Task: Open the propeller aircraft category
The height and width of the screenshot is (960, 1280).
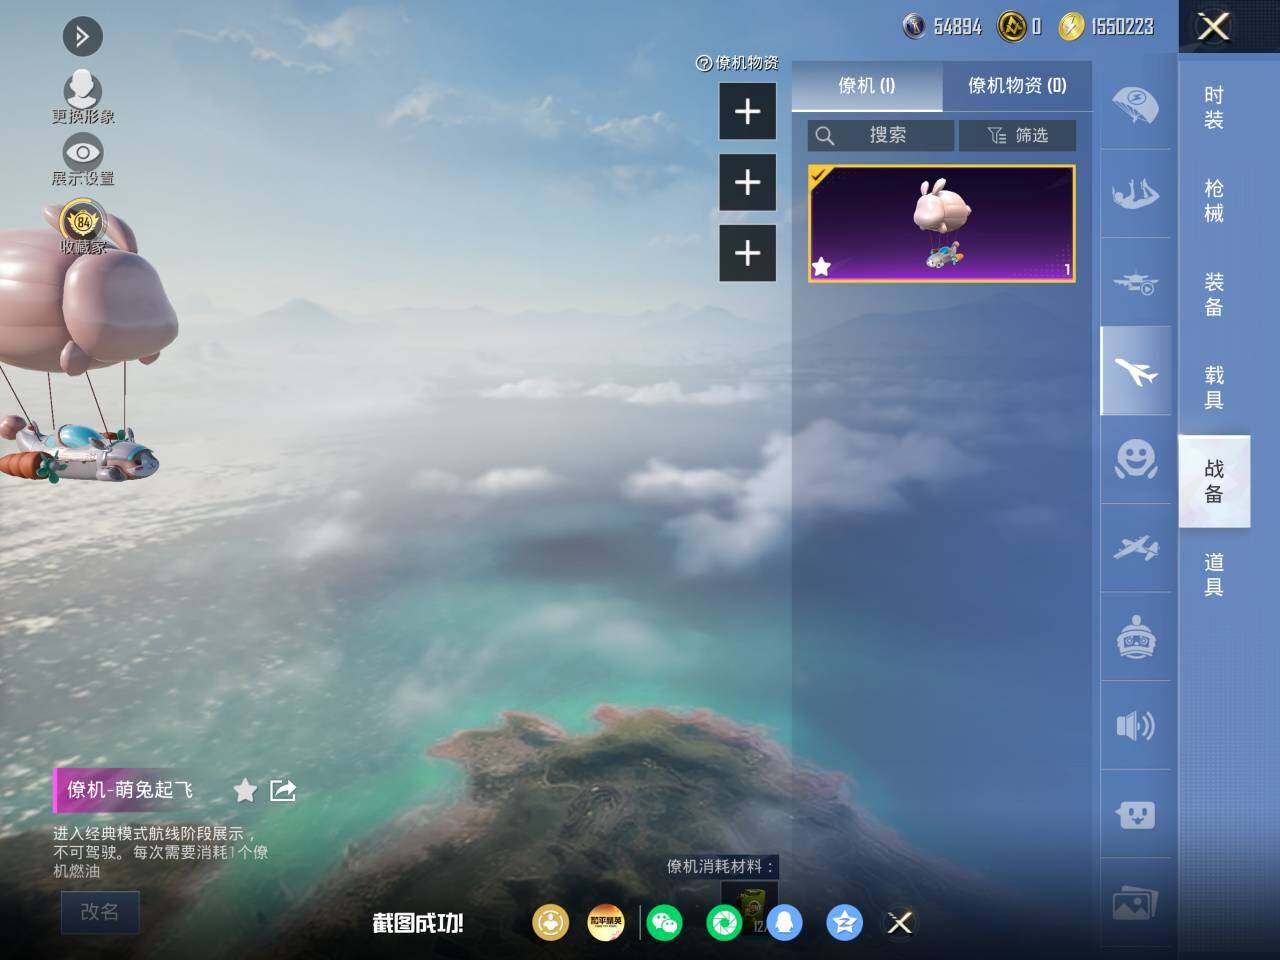Action: pos(1136,548)
